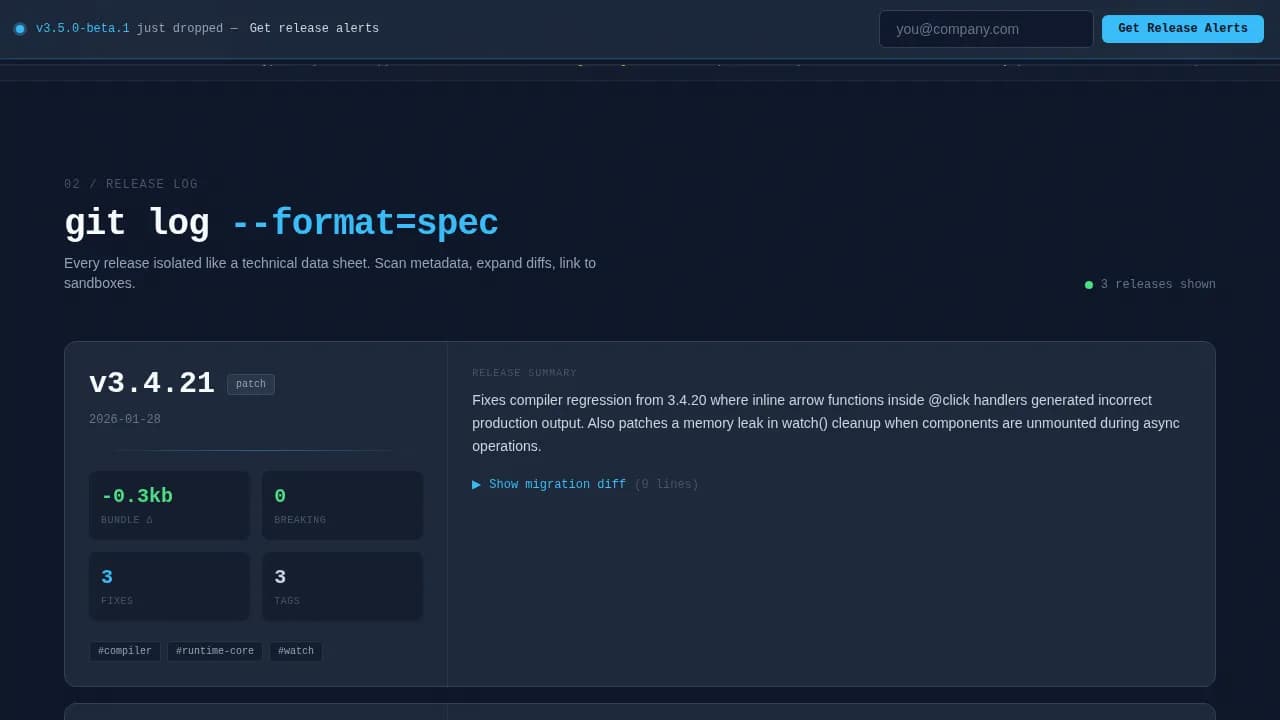
Task: Click the release date 2026-01-28
Action: click(125, 420)
